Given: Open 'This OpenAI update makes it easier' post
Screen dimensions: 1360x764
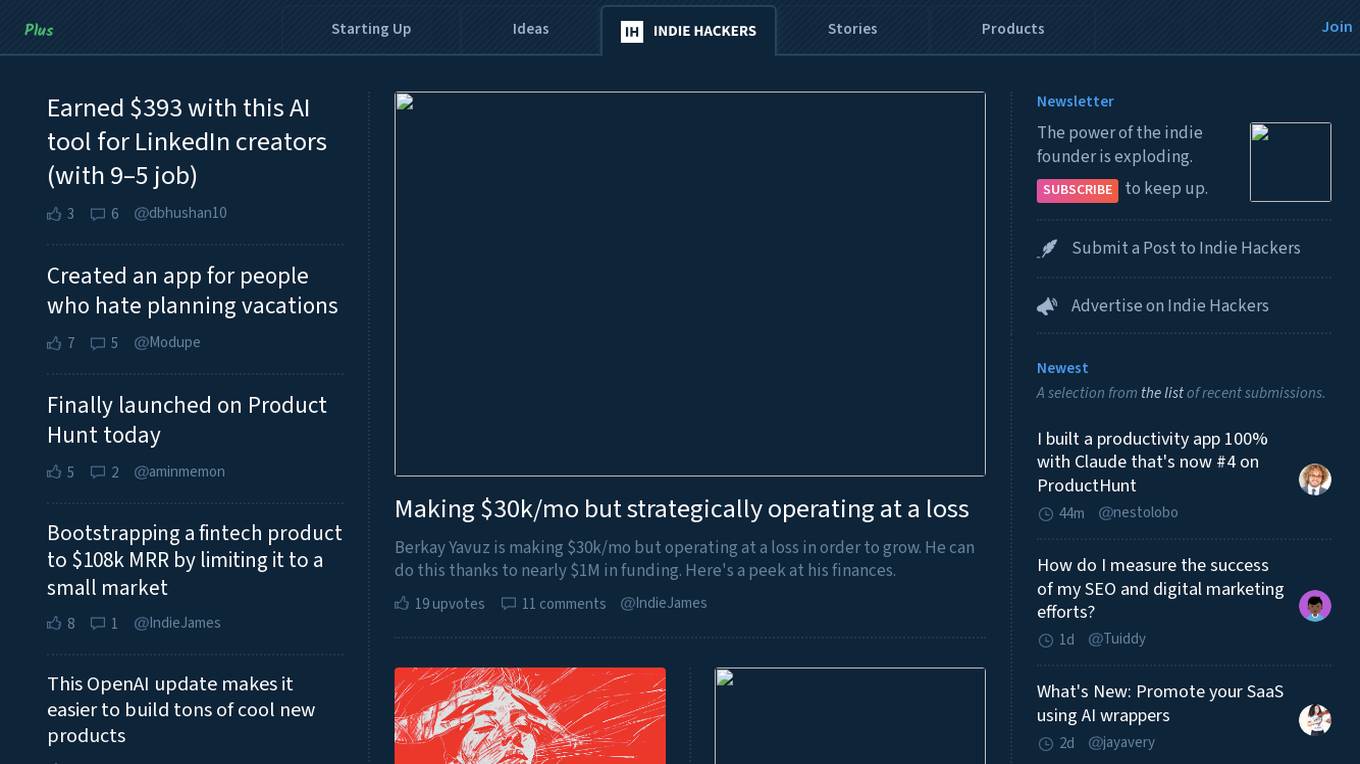Looking at the screenshot, I should (x=181, y=710).
